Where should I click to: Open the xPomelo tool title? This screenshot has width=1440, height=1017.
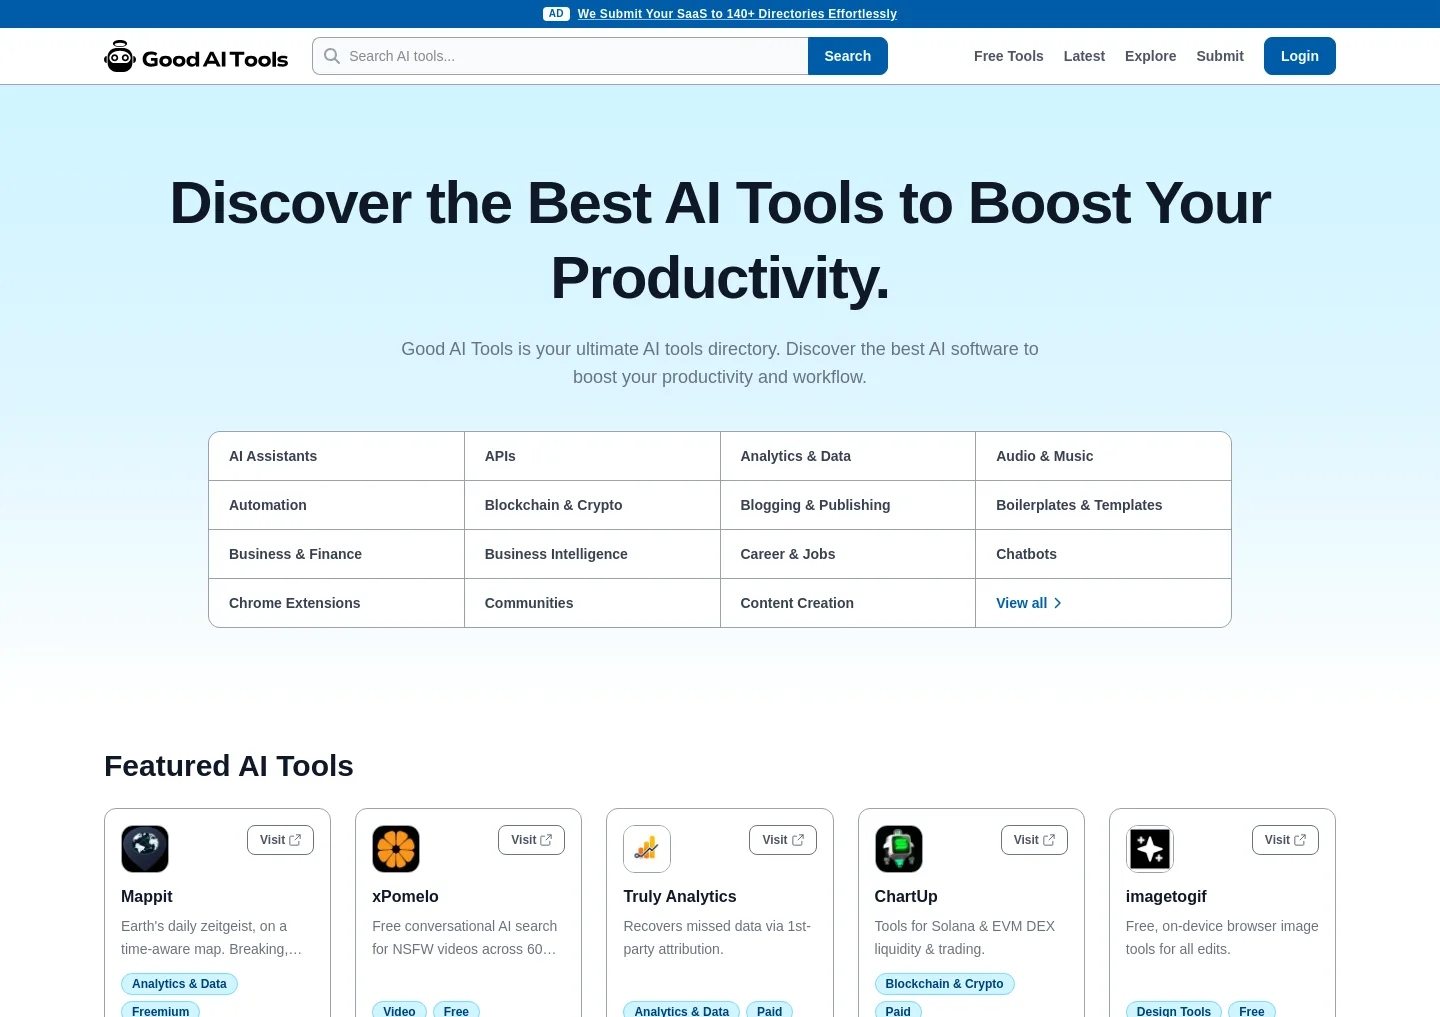click(405, 897)
